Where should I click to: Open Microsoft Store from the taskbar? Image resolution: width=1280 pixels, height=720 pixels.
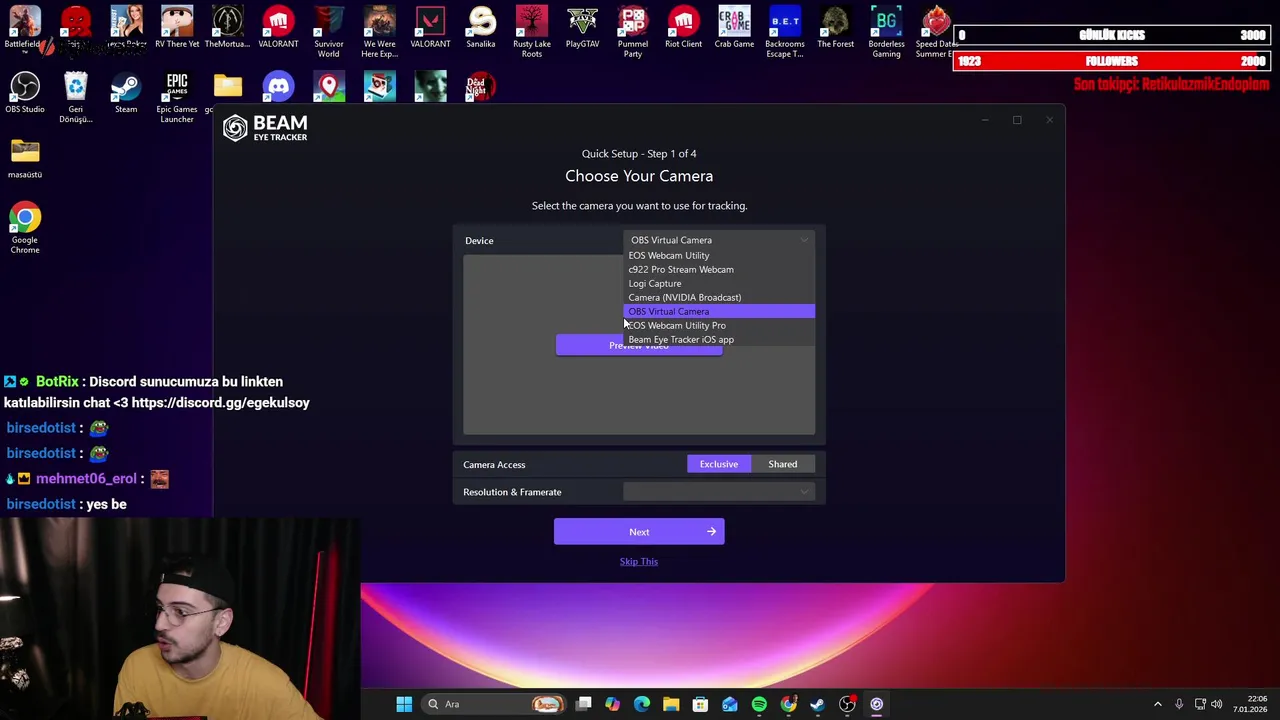[x=700, y=704]
